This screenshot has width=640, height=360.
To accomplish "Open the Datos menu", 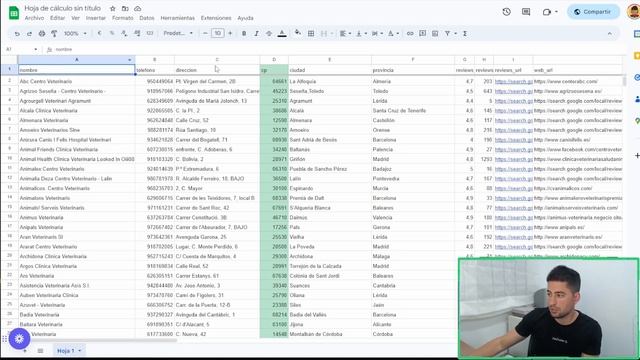I will point(147,18).
